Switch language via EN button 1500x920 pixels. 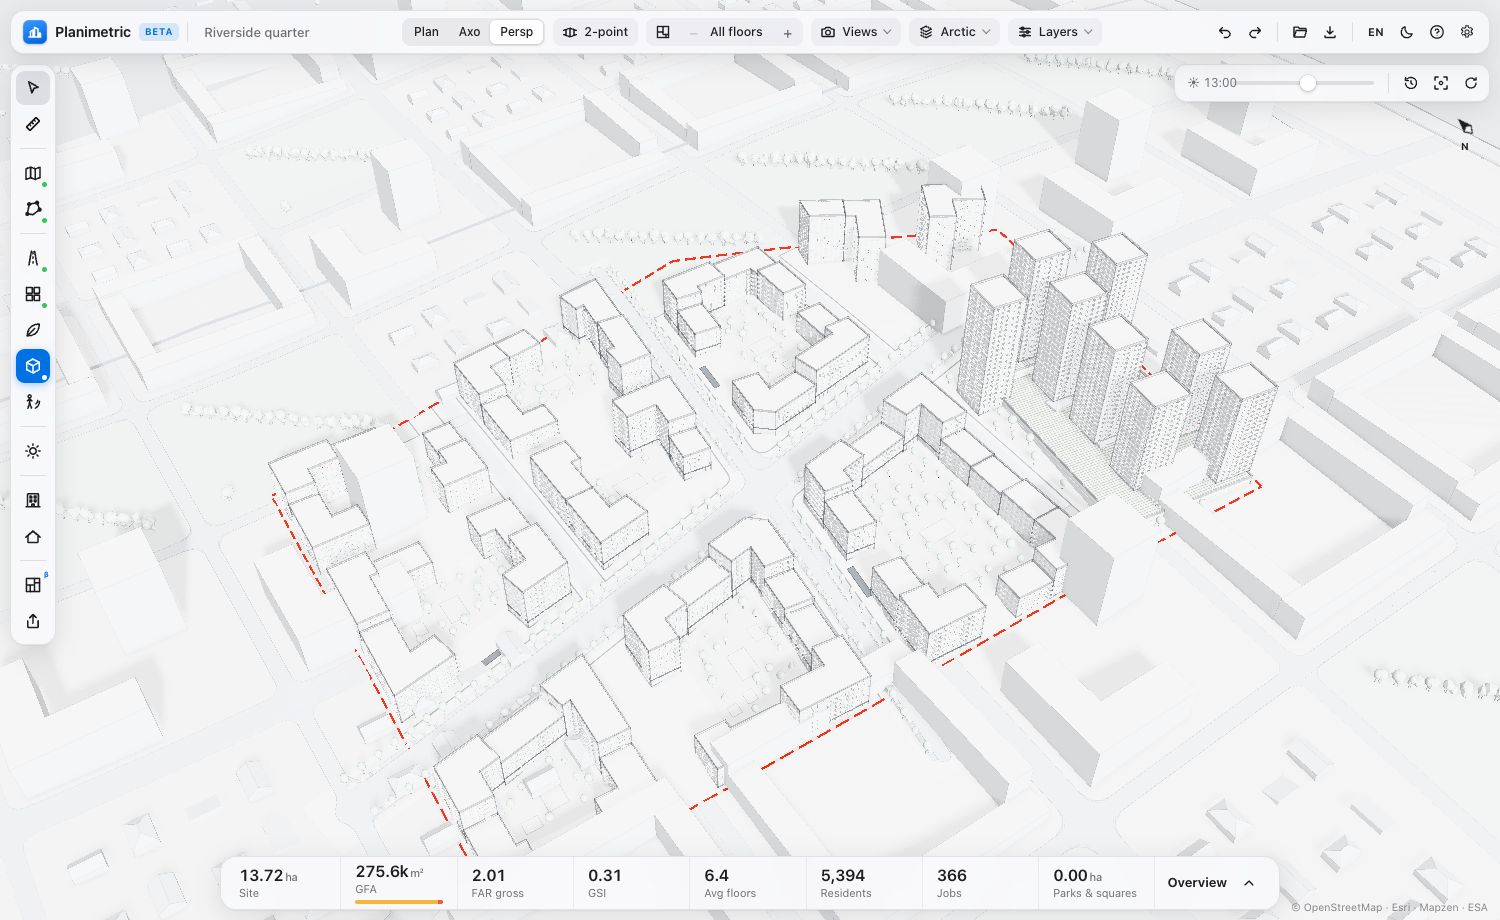pyautogui.click(x=1376, y=32)
